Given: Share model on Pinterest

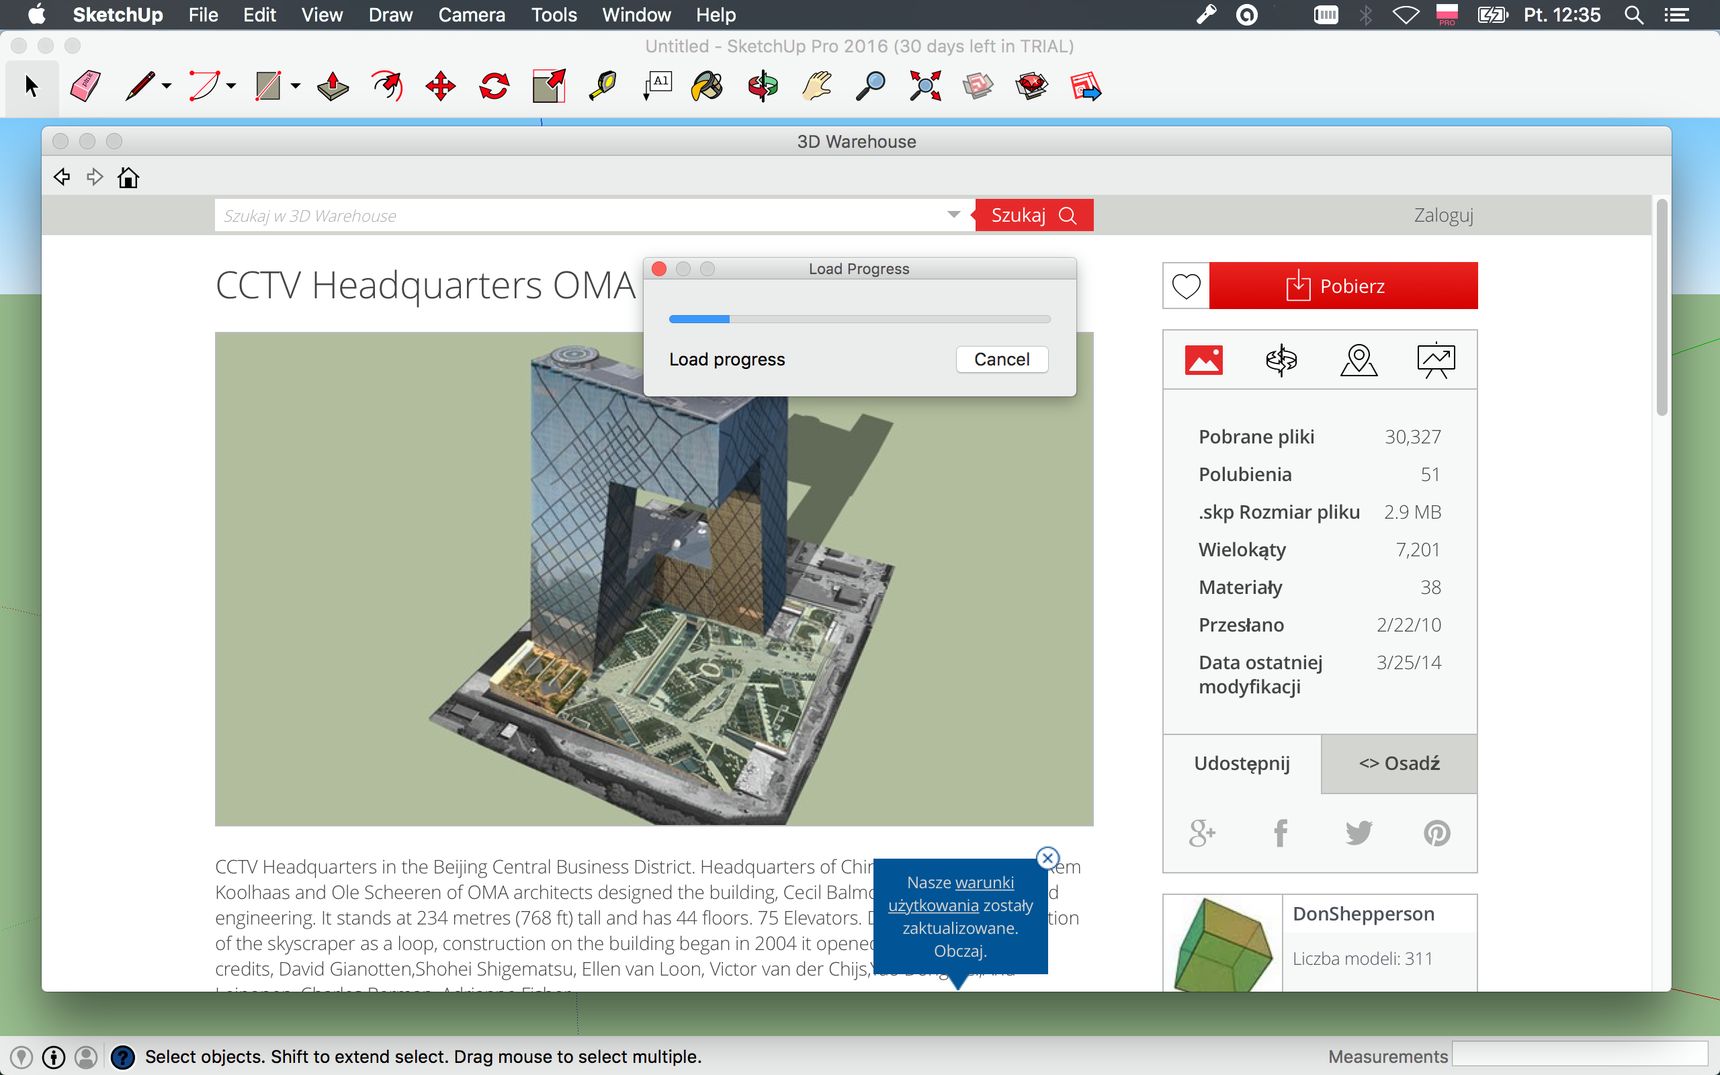Looking at the screenshot, I should [1437, 833].
